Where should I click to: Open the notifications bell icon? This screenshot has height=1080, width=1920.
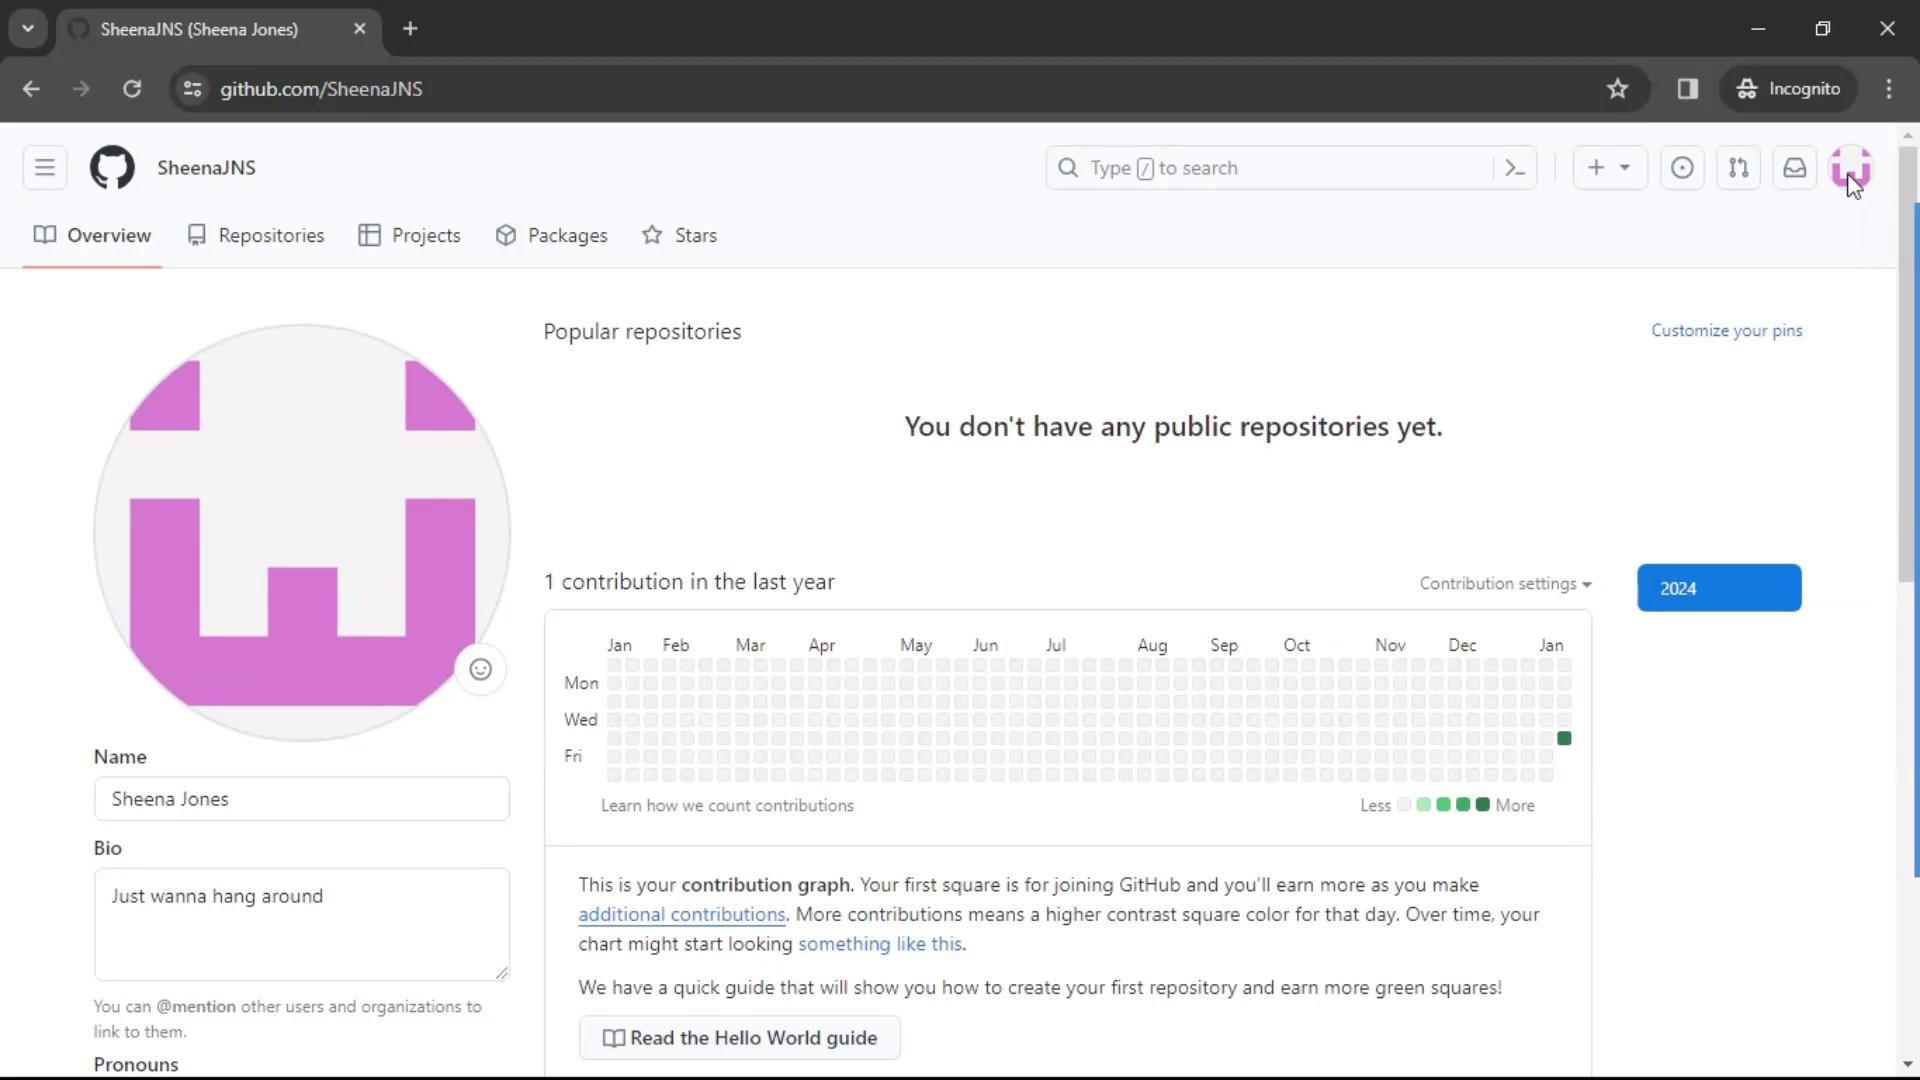(1796, 167)
